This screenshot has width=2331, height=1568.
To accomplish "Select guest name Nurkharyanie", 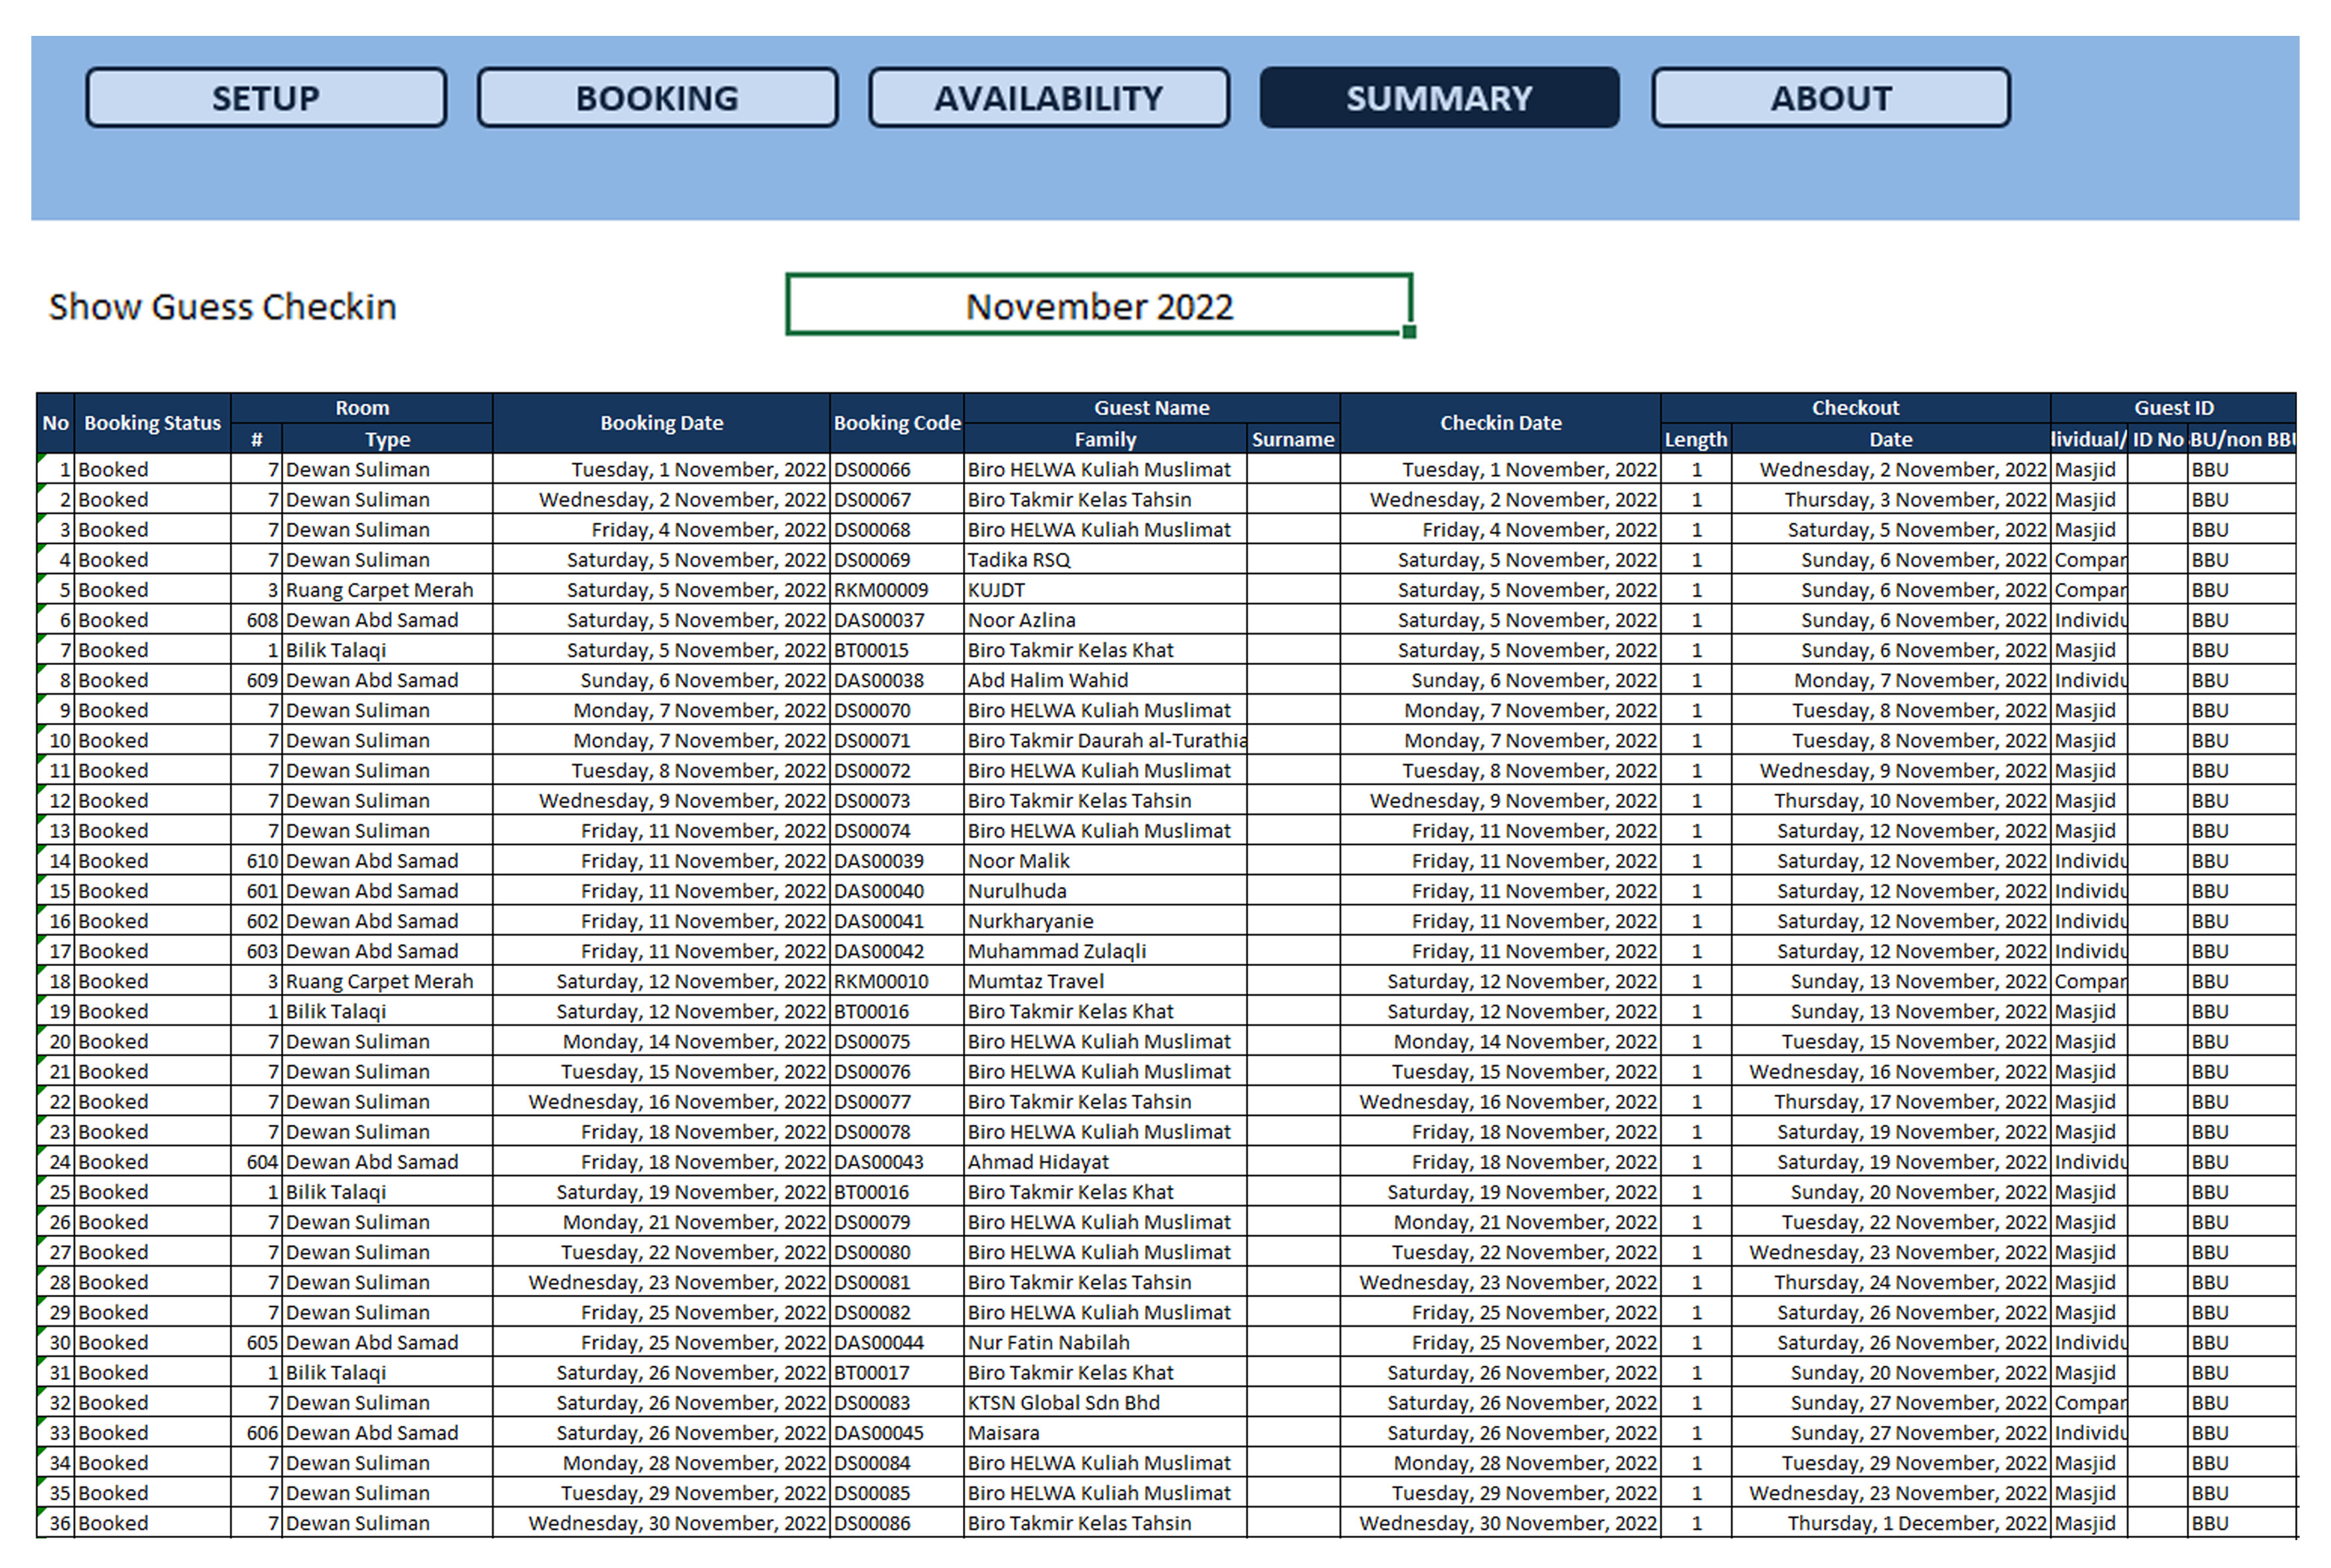I will click(1105, 921).
